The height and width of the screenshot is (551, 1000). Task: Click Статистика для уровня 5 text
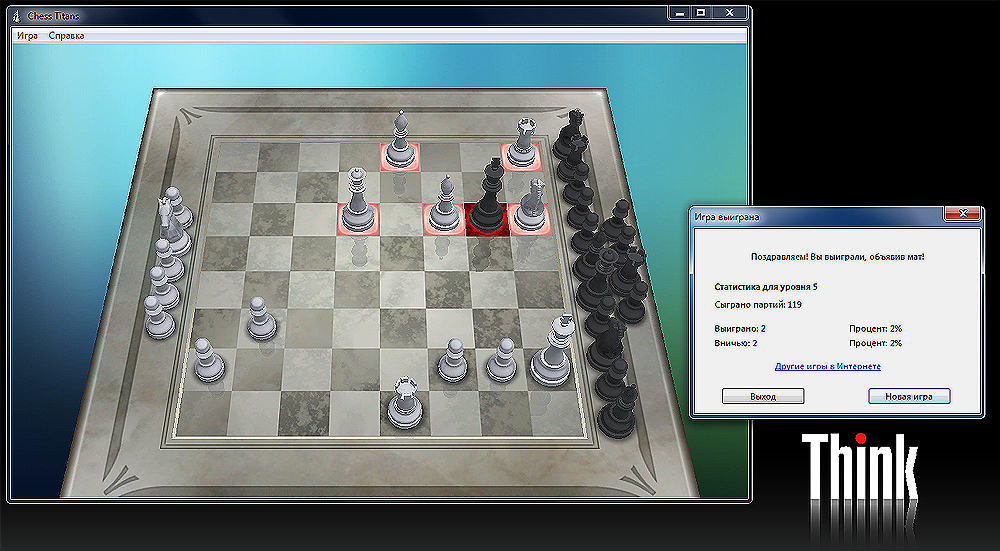click(766, 287)
